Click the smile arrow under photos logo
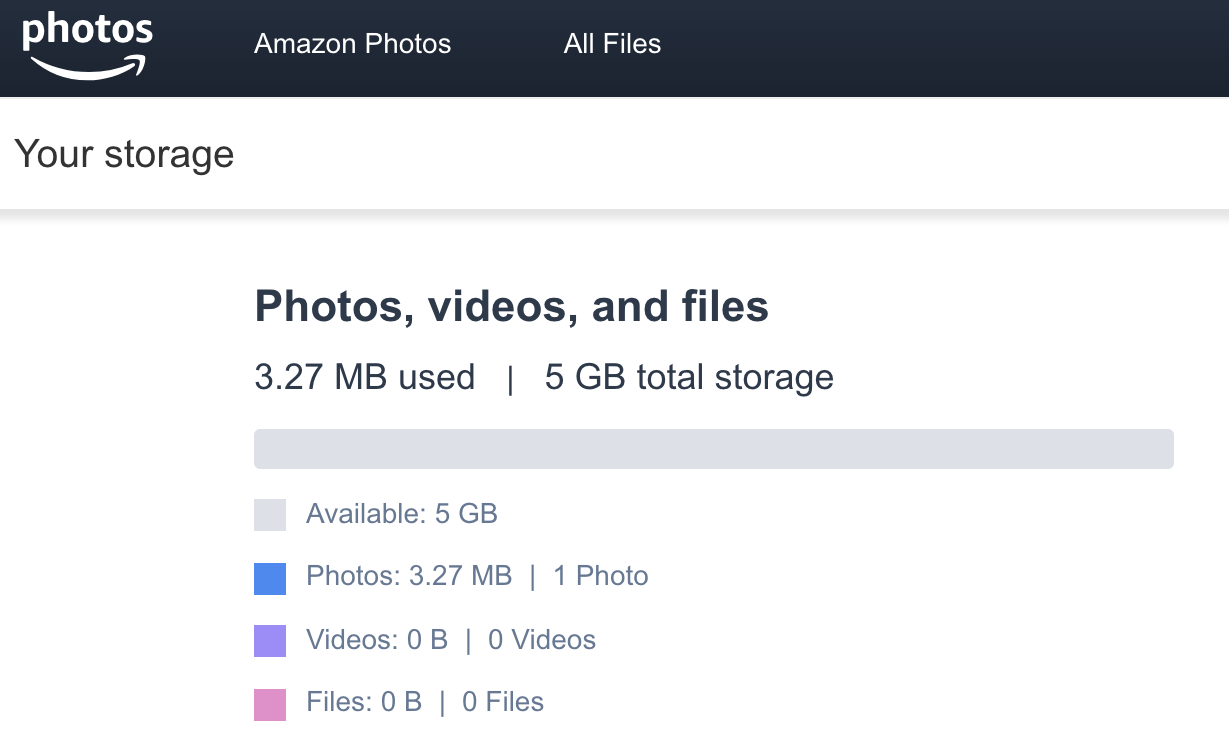The height and width of the screenshot is (744, 1229). [x=89, y=66]
